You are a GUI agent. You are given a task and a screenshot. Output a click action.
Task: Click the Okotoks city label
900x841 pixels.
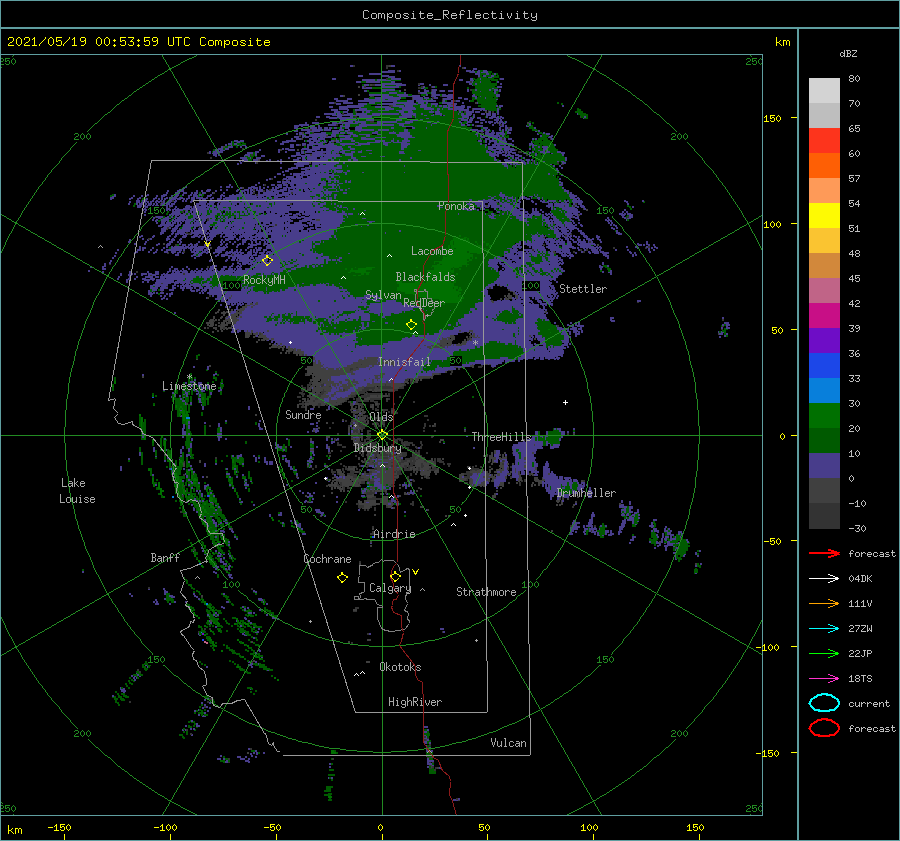[400, 667]
